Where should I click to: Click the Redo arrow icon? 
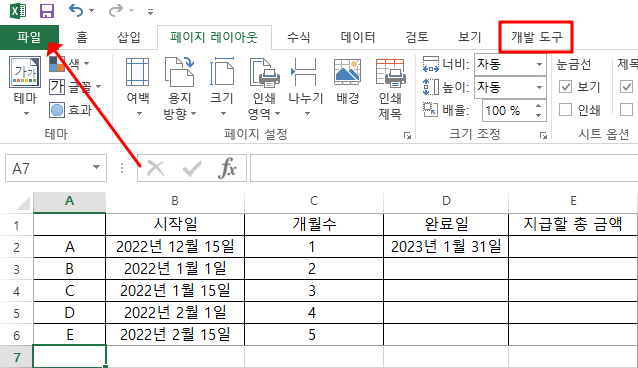[116, 10]
